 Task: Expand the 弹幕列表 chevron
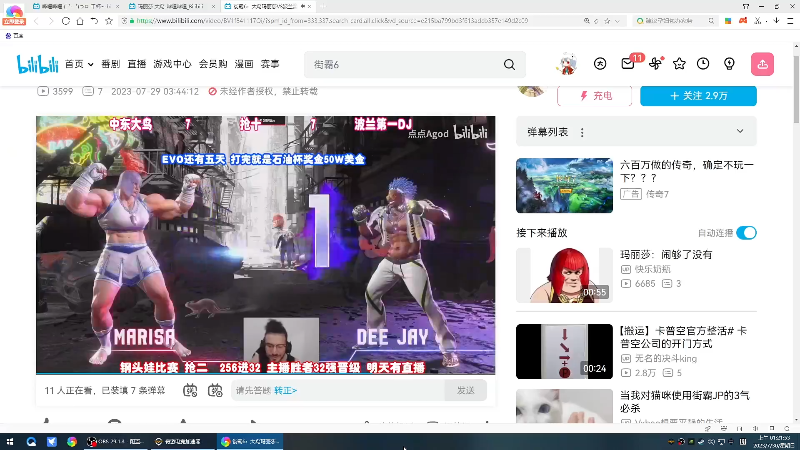[740, 131]
